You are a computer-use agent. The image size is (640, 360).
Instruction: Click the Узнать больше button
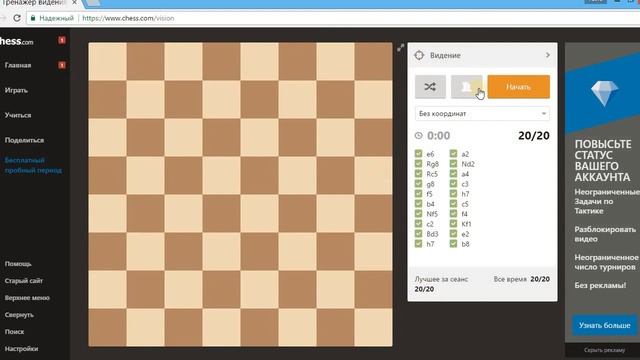tap(604, 325)
